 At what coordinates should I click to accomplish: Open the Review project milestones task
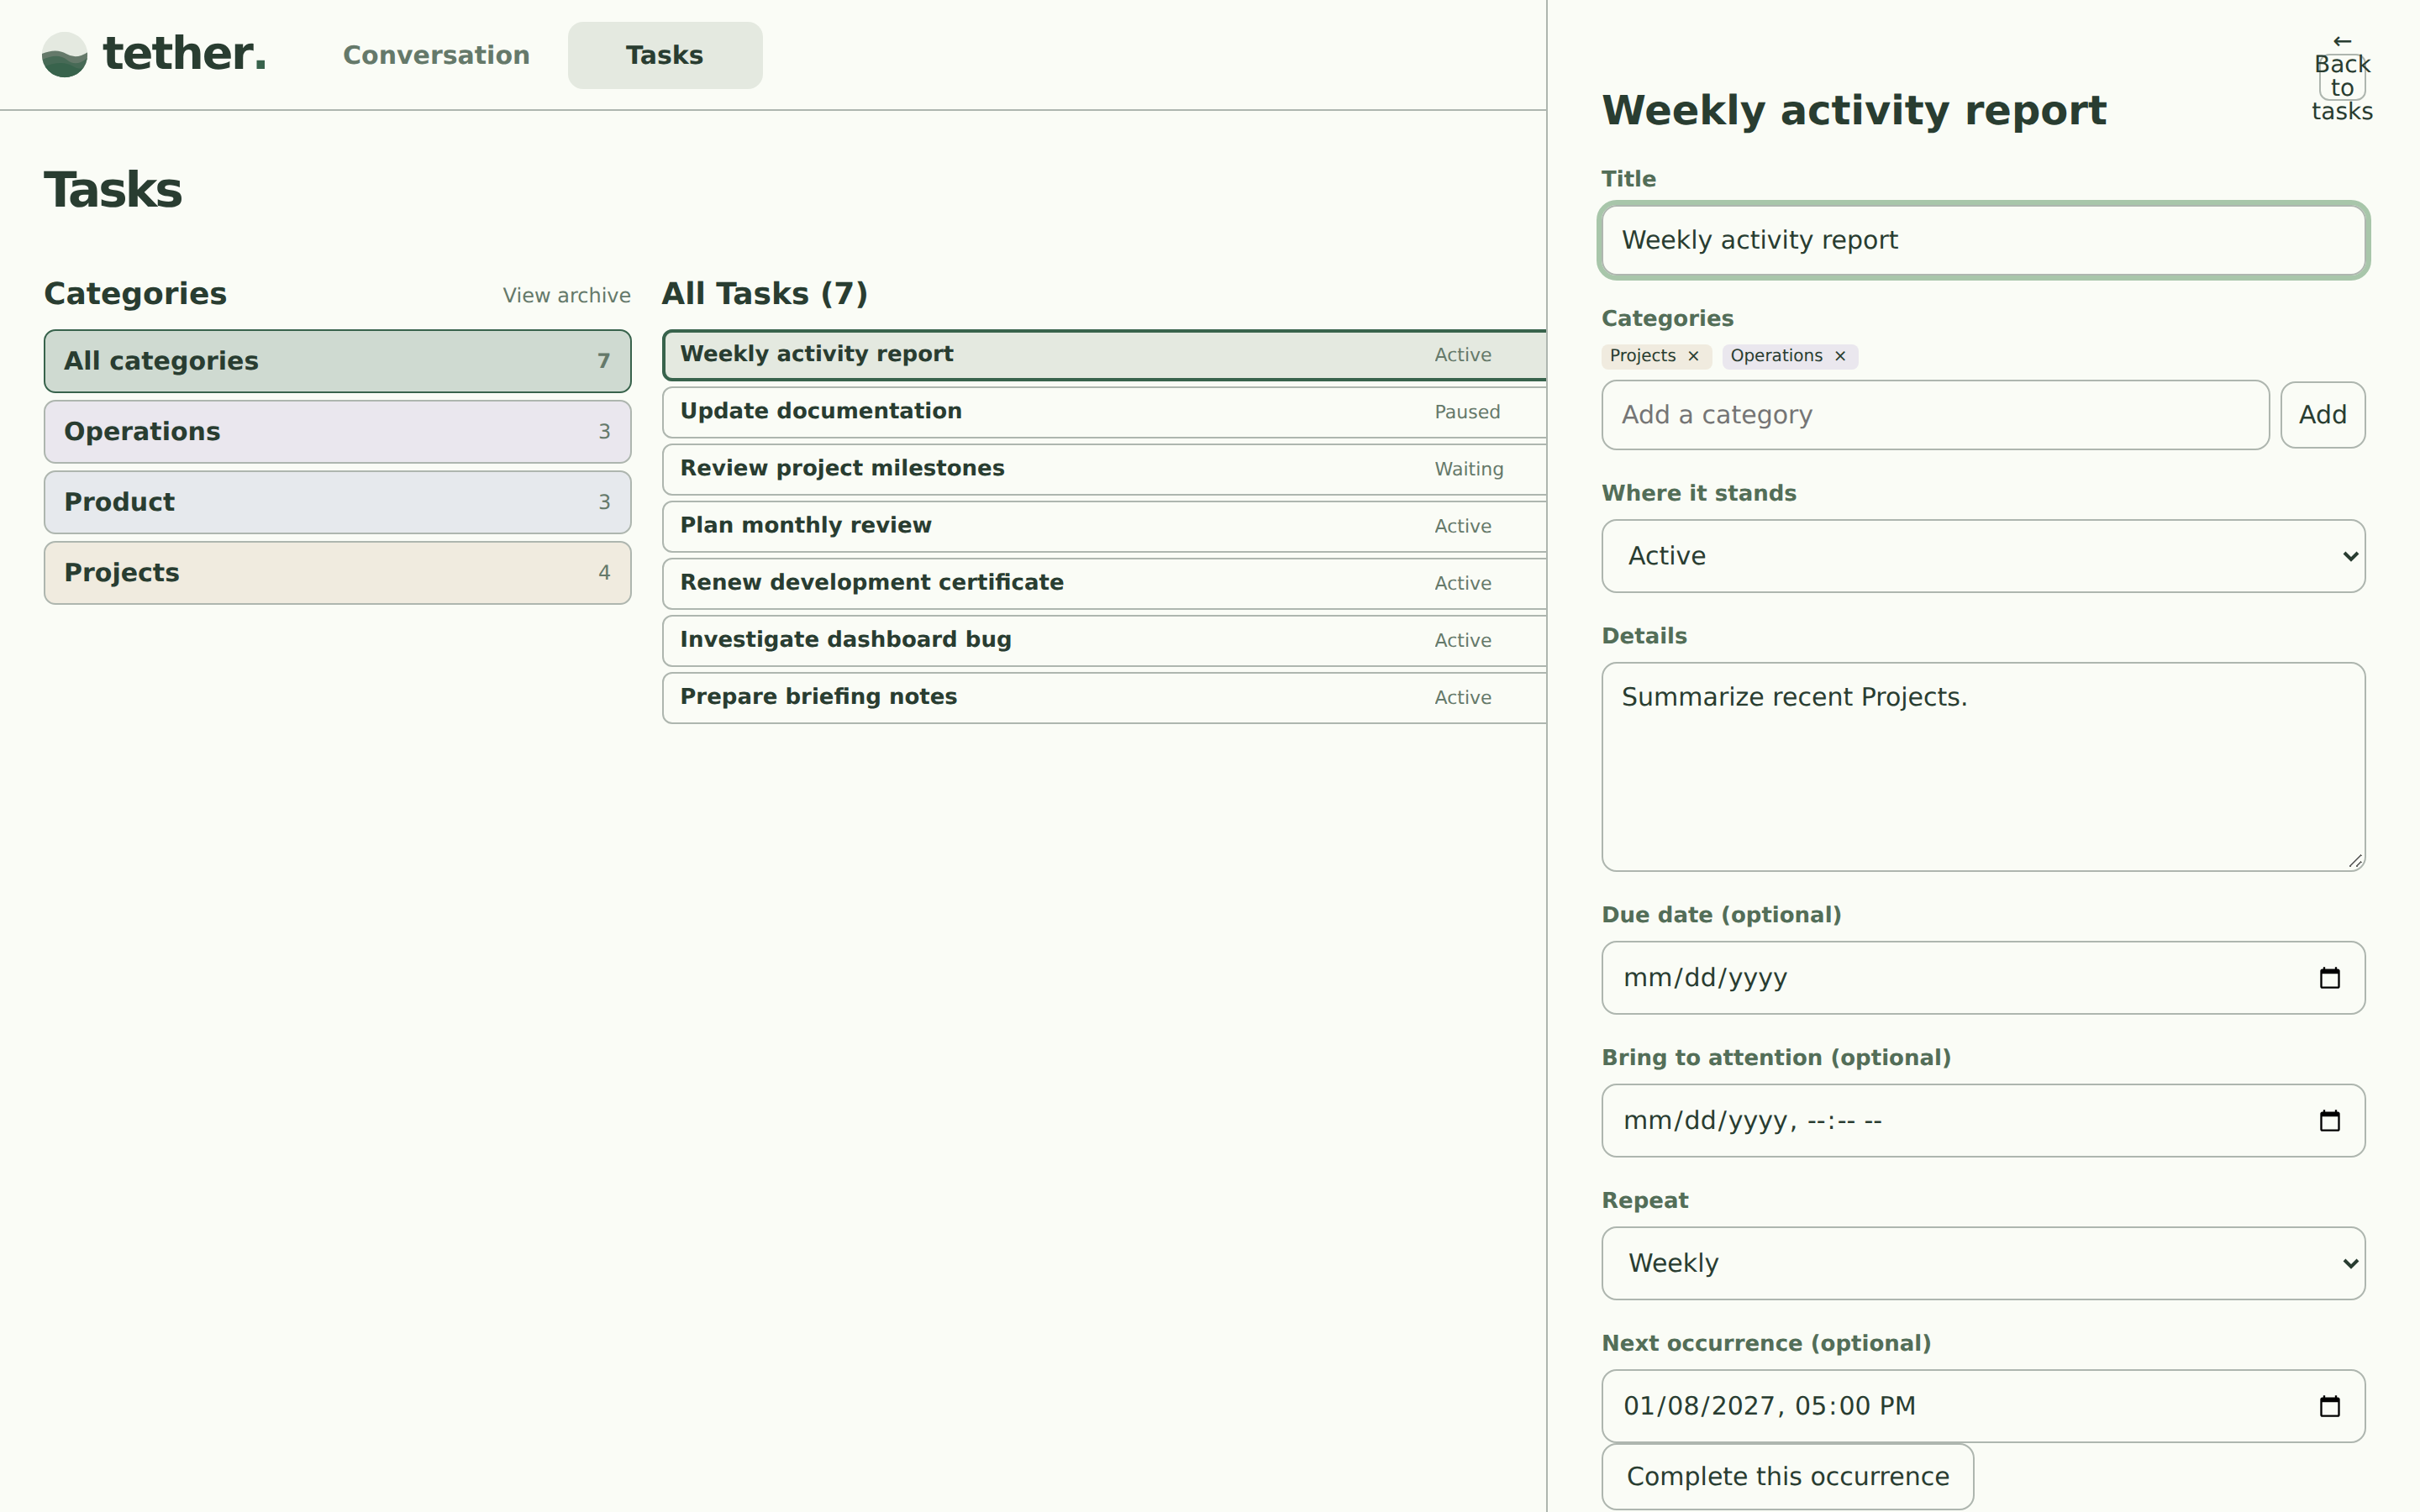click(x=1104, y=469)
